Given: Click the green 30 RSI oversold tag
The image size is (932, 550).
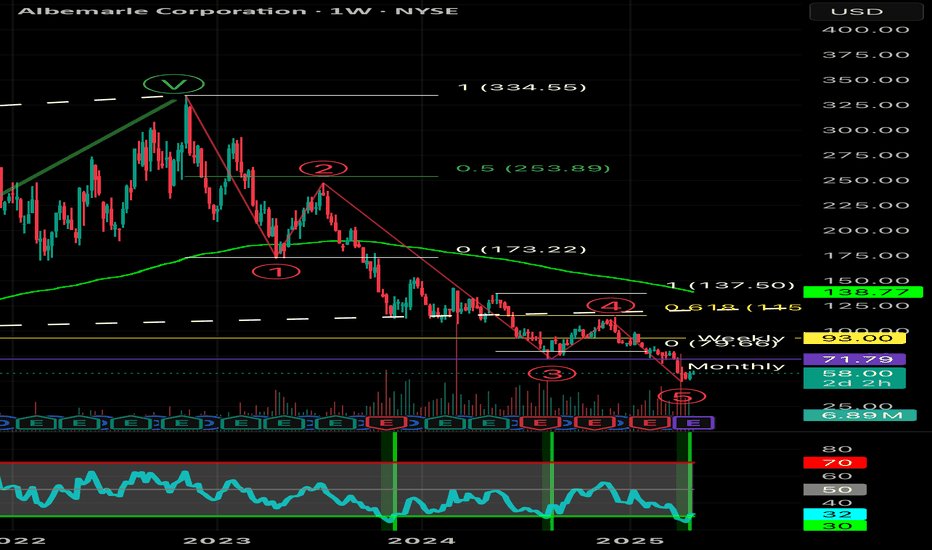Looking at the screenshot, I should 835,526.
